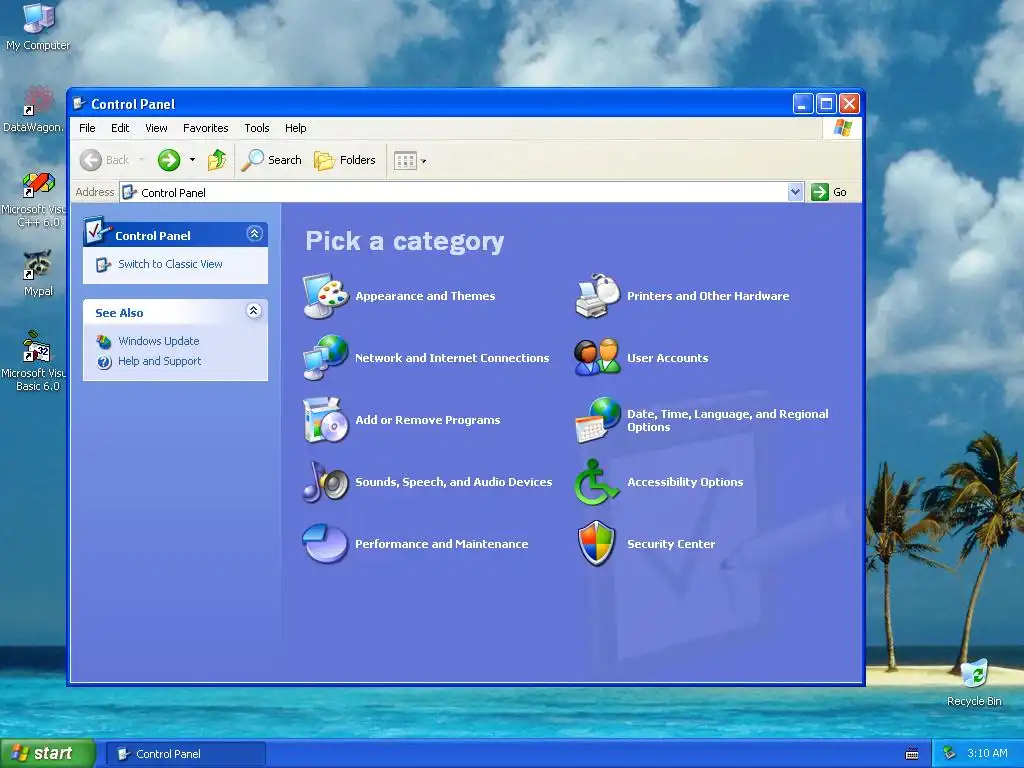
Task: Click Network and Internet Connections label
Action: tap(452, 358)
